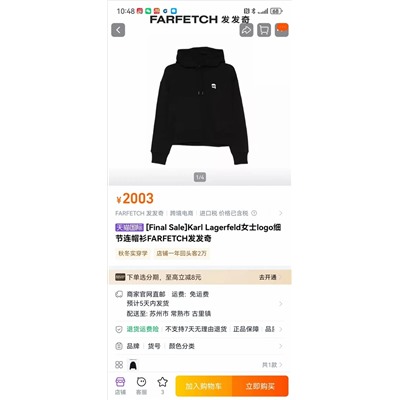The image size is (400, 400).
Task: Expand 品牌 货号 颜色分类 row
Action: pyautogui.click(x=199, y=346)
